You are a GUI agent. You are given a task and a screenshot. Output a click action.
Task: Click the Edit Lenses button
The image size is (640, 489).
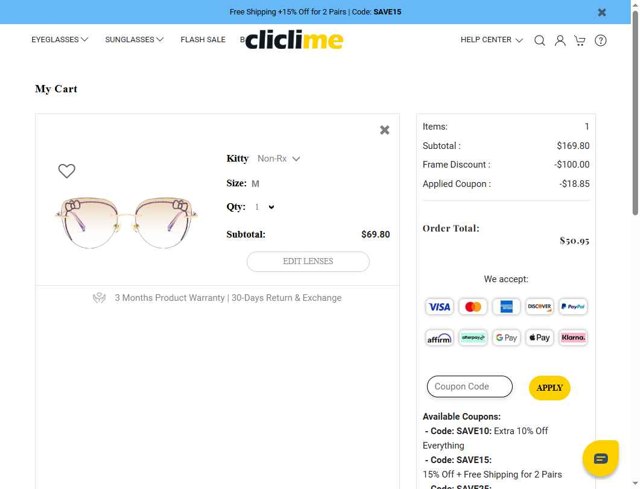(308, 261)
